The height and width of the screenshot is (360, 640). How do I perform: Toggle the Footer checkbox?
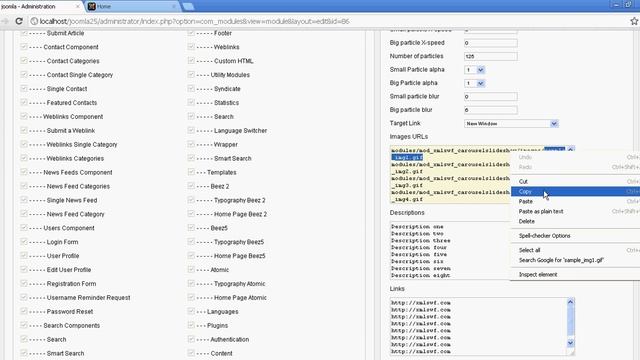(x=191, y=33)
